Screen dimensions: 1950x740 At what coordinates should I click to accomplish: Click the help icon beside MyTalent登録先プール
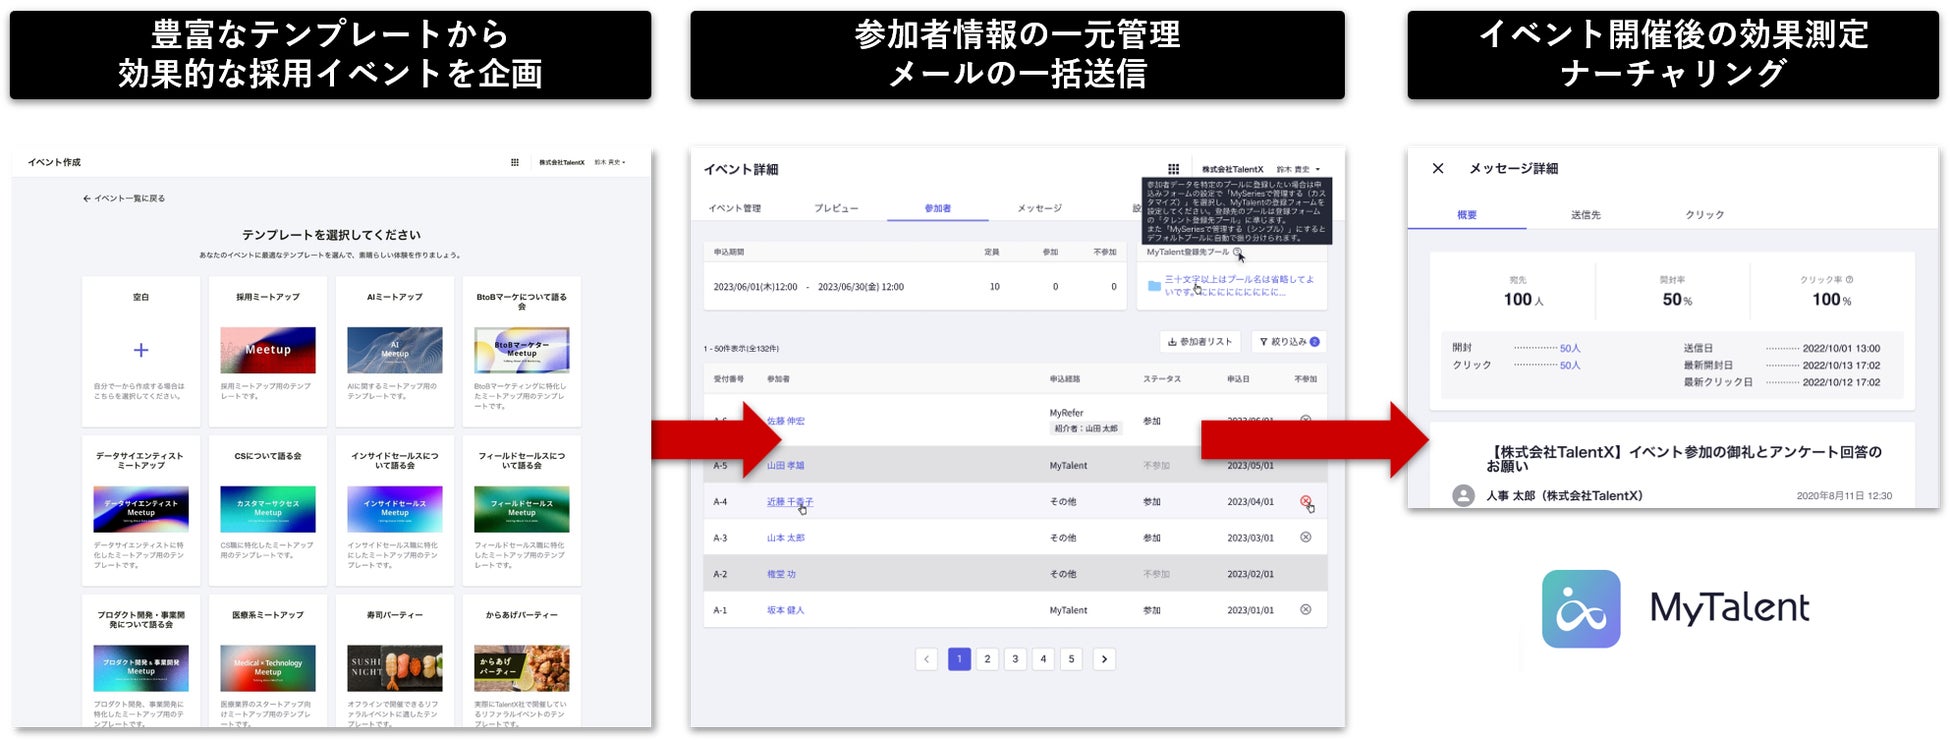pyautogui.click(x=1237, y=252)
